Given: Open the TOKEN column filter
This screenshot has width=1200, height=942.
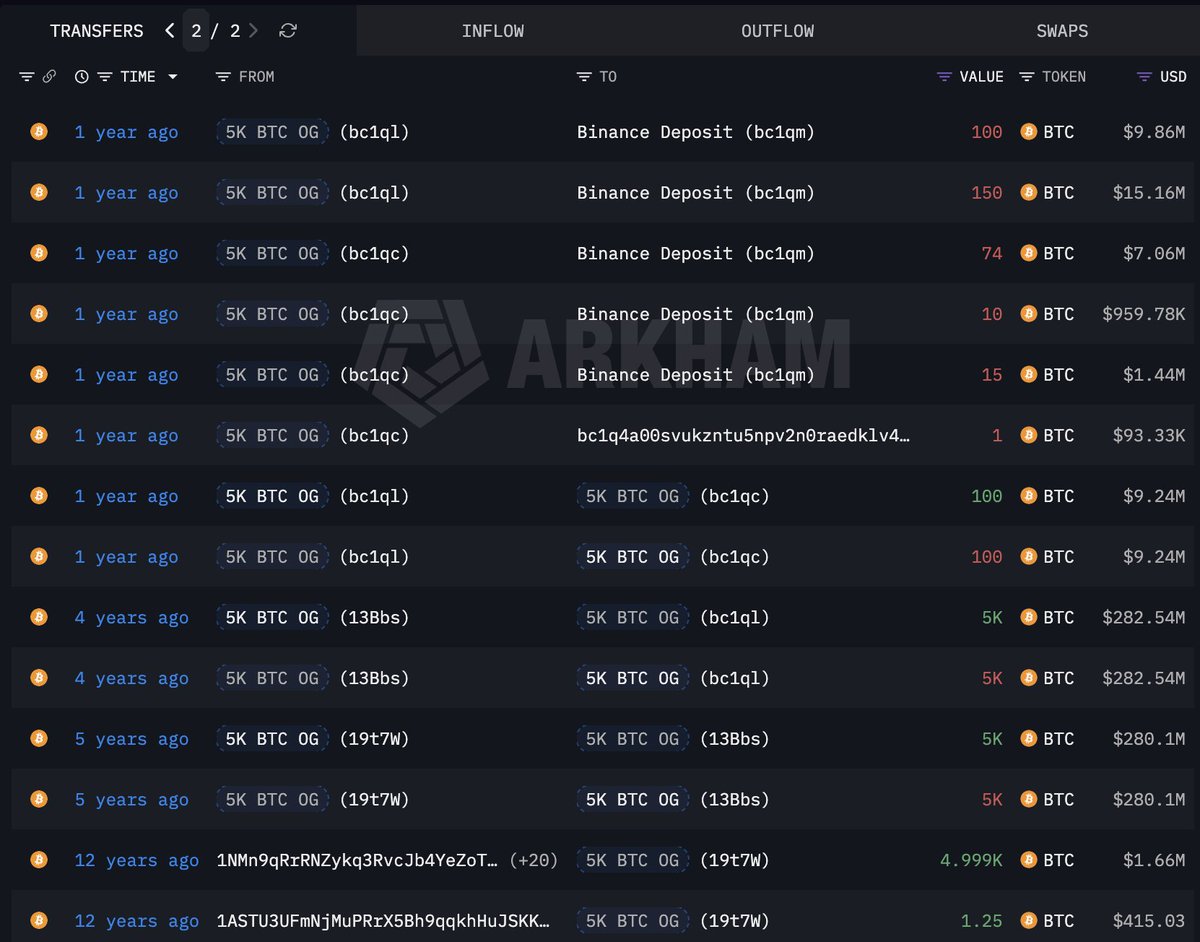Looking at the screenshot, I should [1027, 77].
